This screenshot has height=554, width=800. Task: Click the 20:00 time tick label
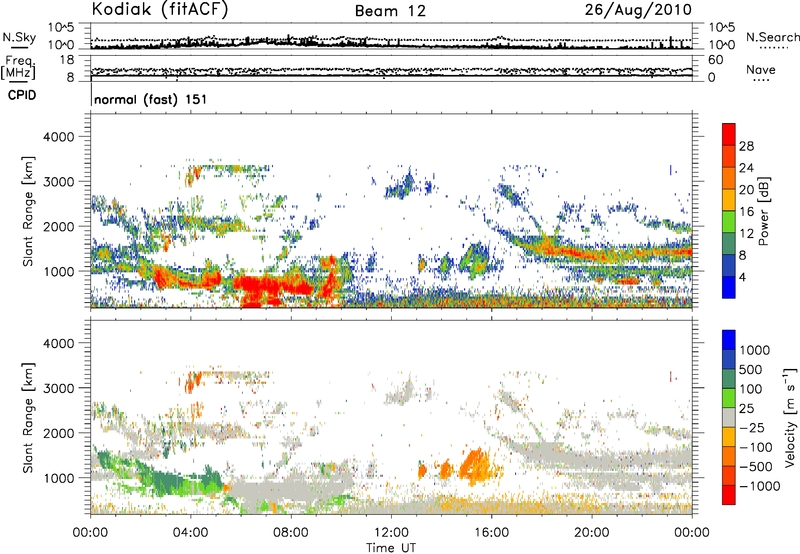(x=591, y=533)
